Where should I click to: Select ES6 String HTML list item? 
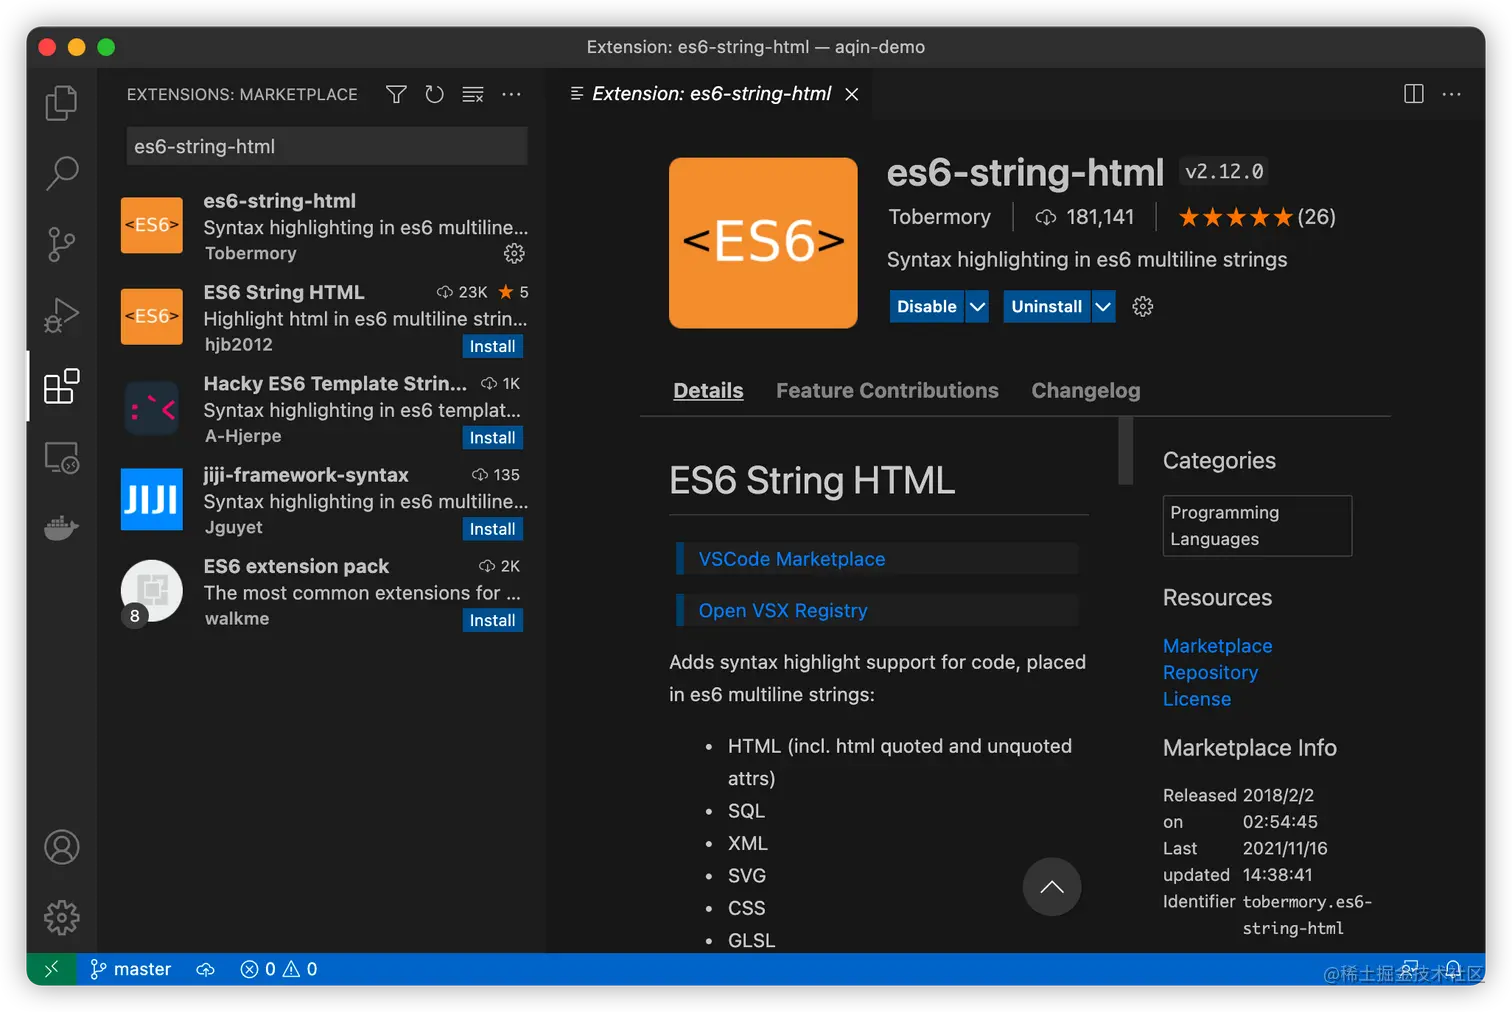point(322,317)
